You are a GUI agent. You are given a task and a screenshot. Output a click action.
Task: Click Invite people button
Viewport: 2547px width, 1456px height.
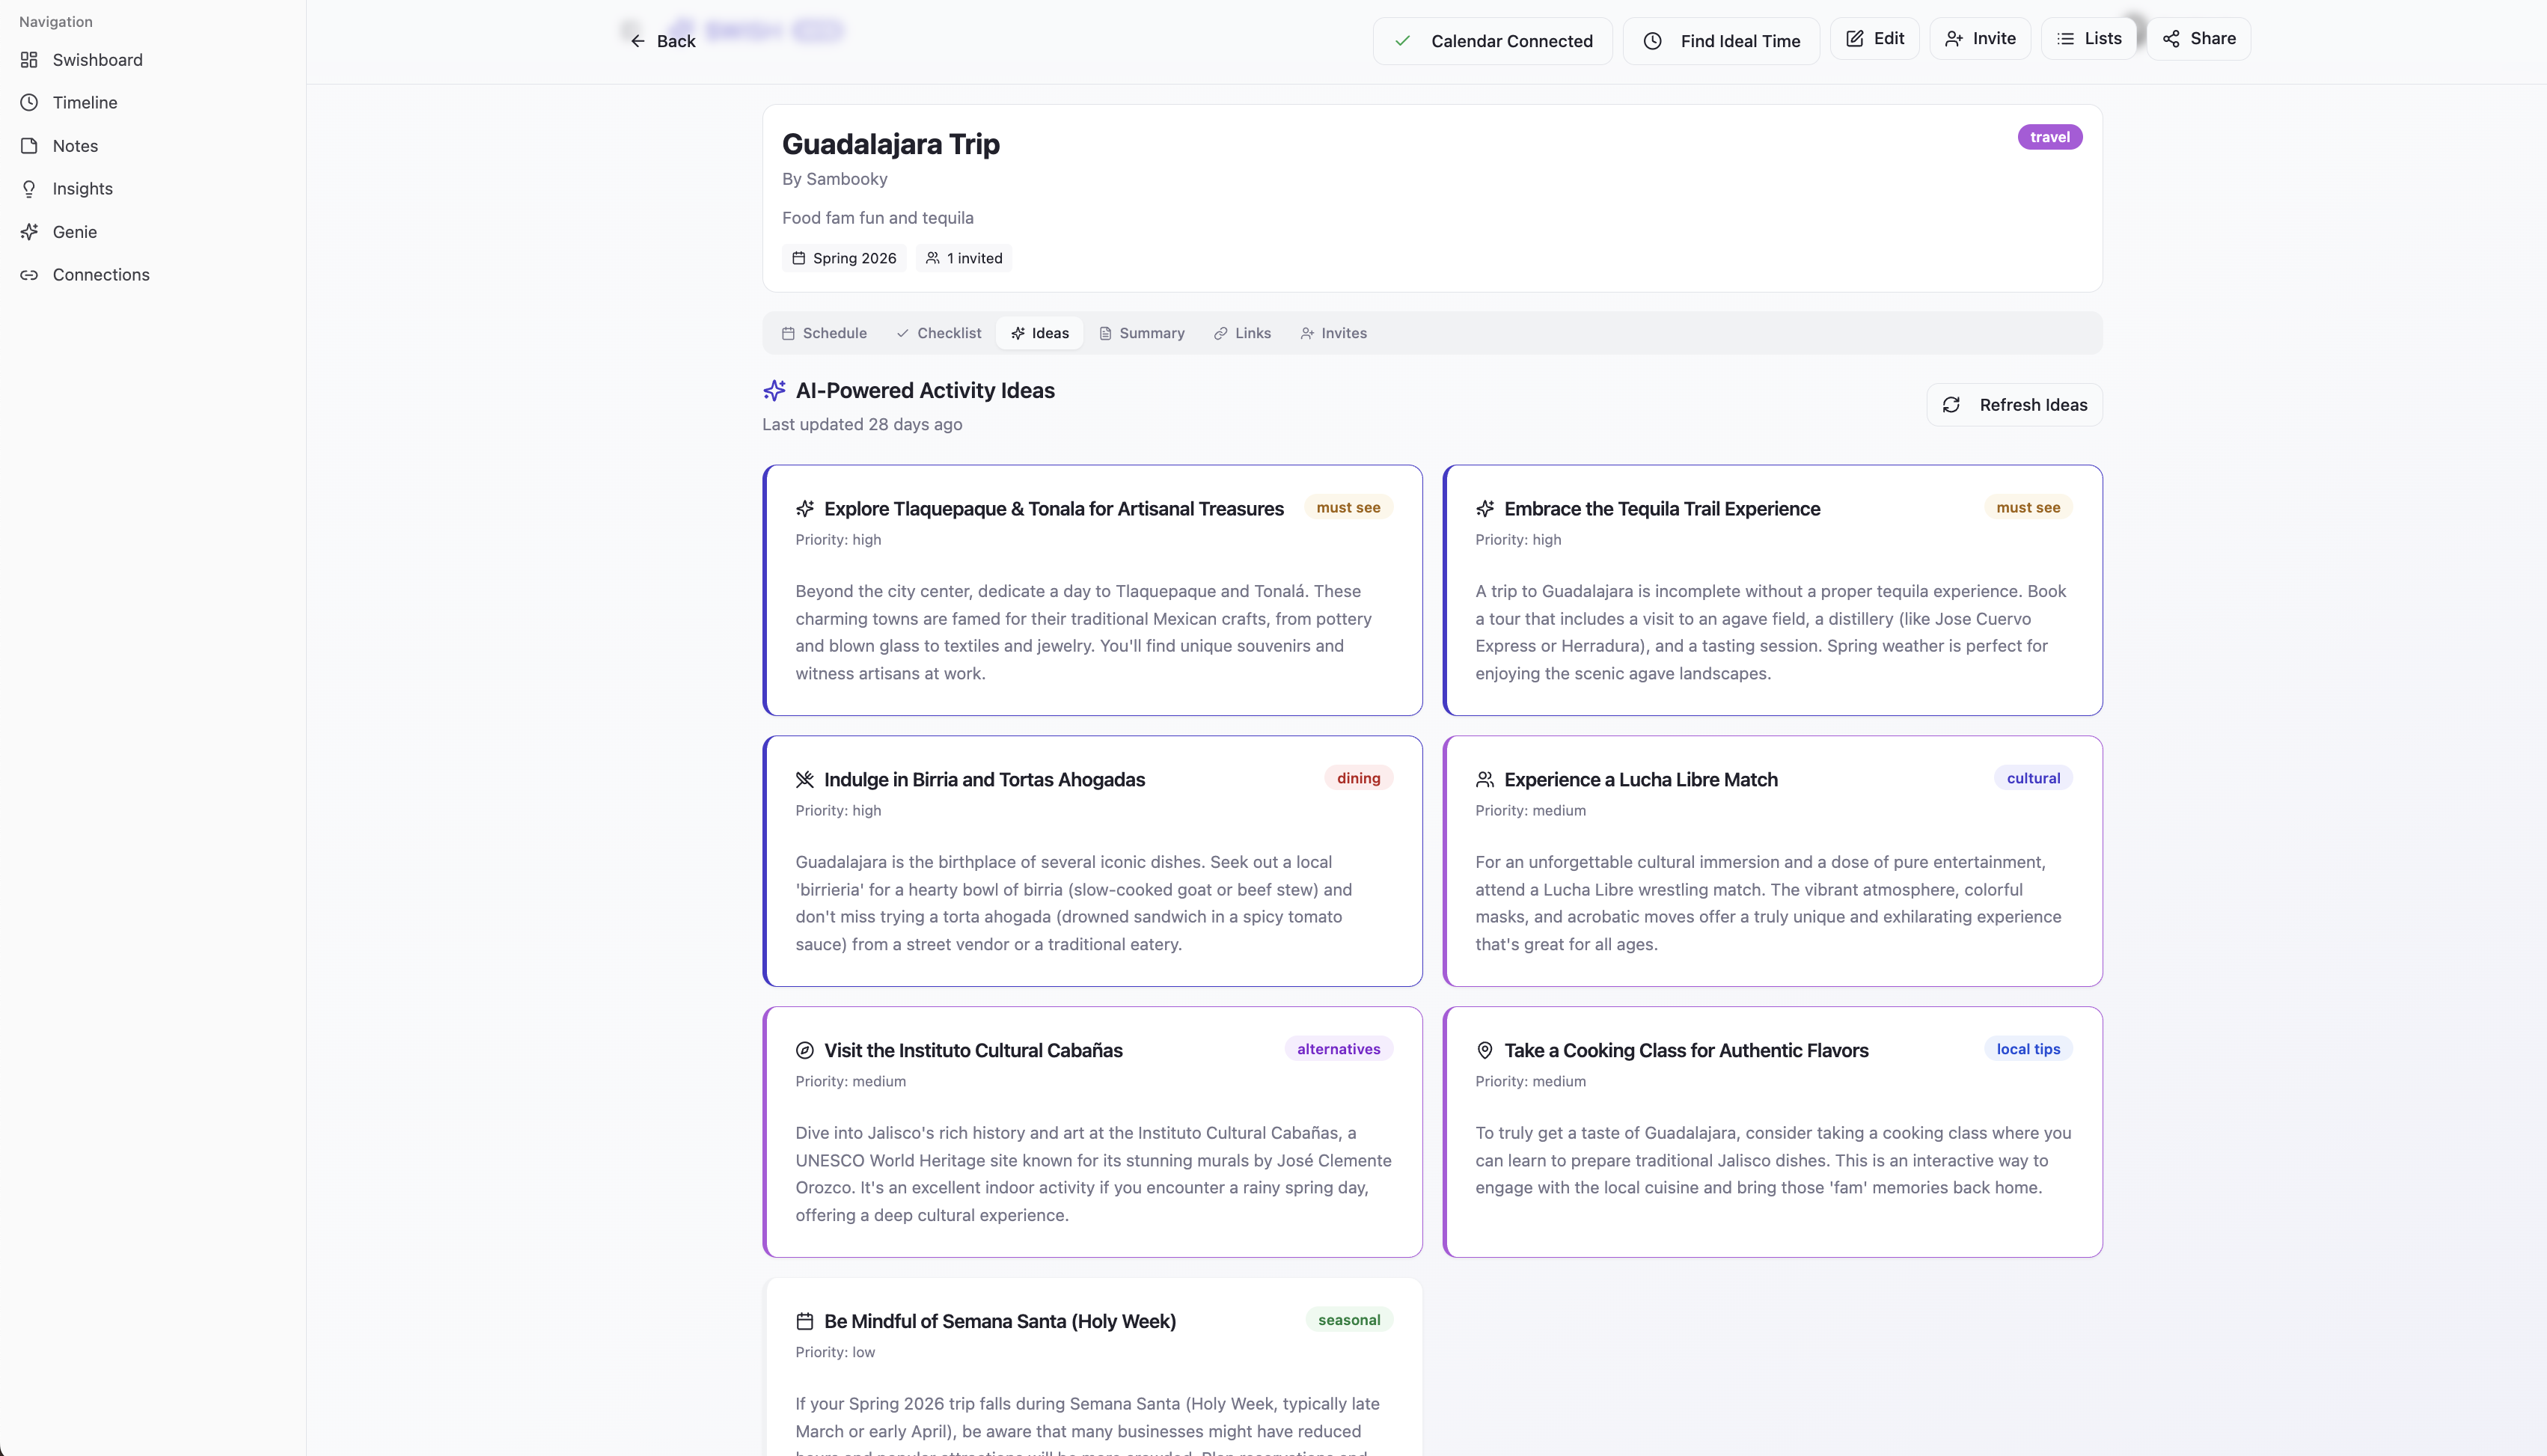pos(1979,39)
